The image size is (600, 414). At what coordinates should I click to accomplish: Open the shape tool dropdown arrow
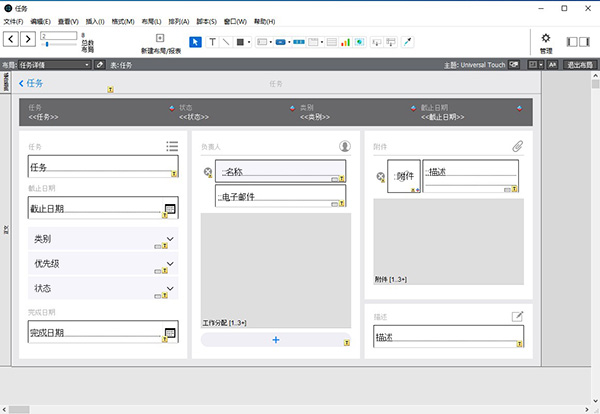pos(249,42)
